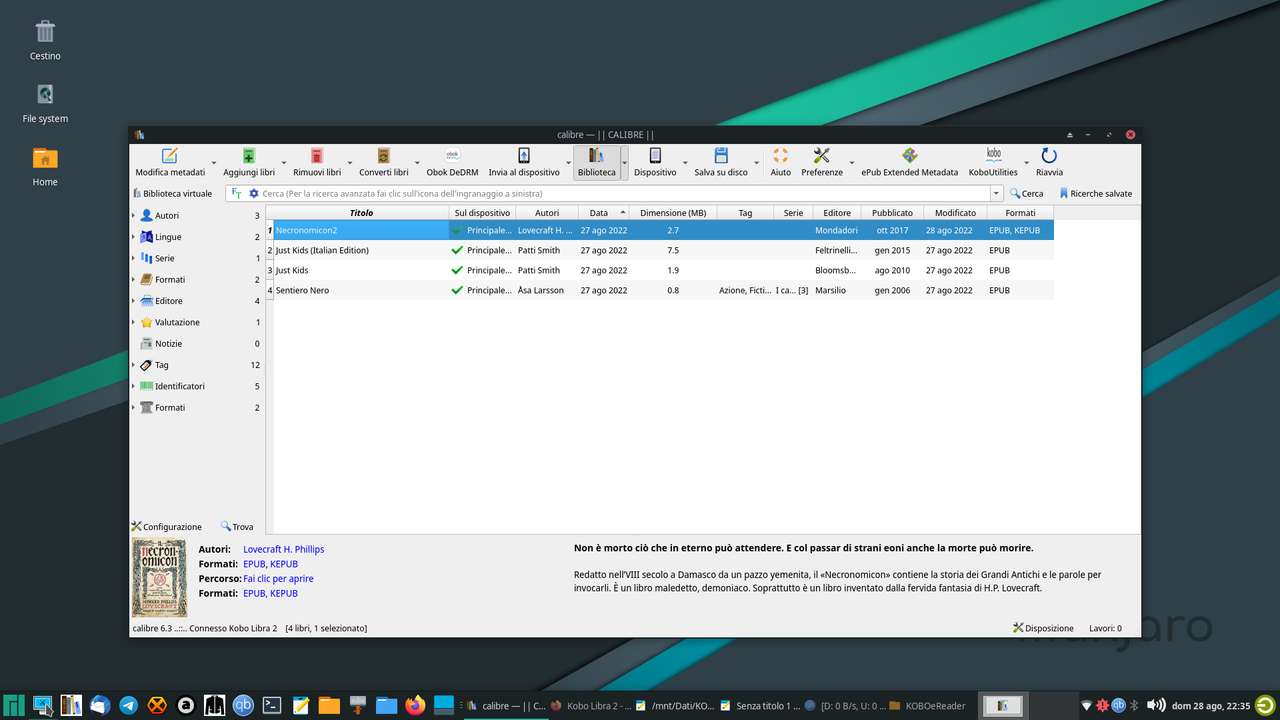Expand Valutazione tree category
Screen dimensions: 1280x720
(134, 322)
